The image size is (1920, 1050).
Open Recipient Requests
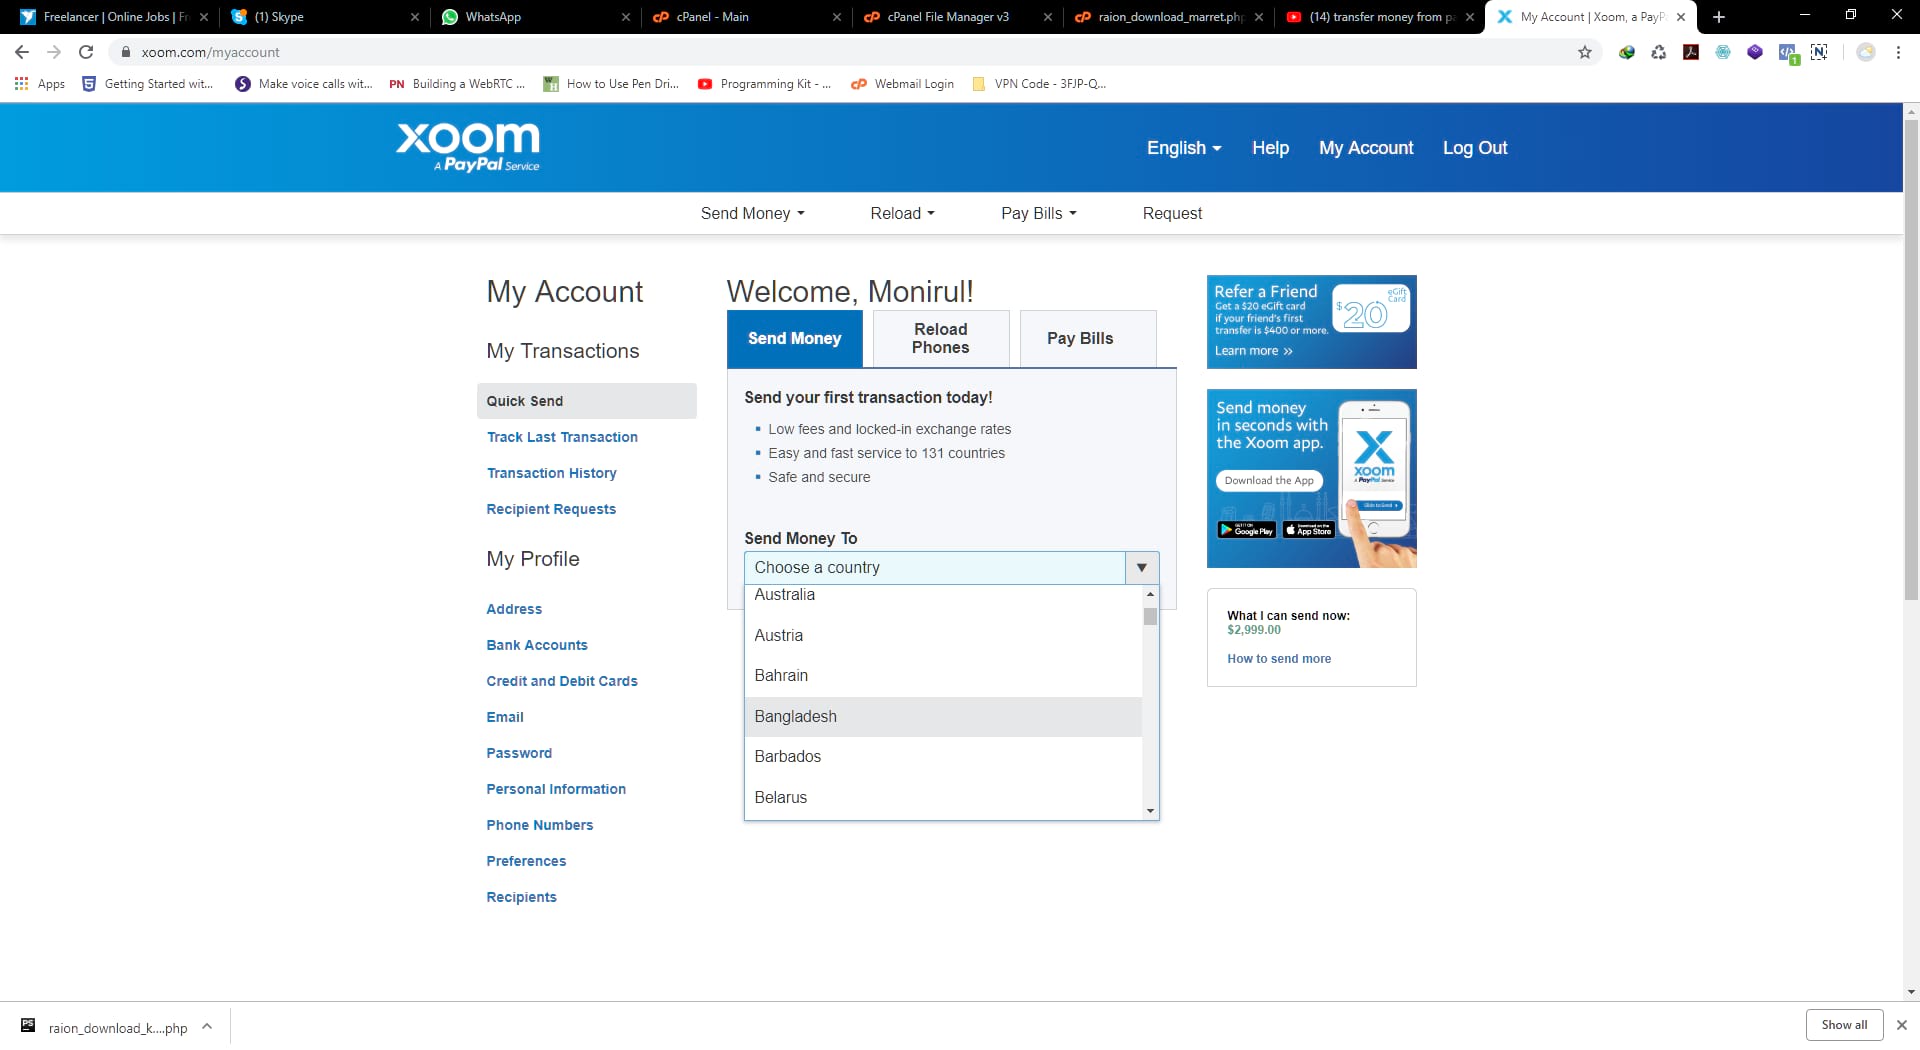pyautogui.click(x=551, y=509)
